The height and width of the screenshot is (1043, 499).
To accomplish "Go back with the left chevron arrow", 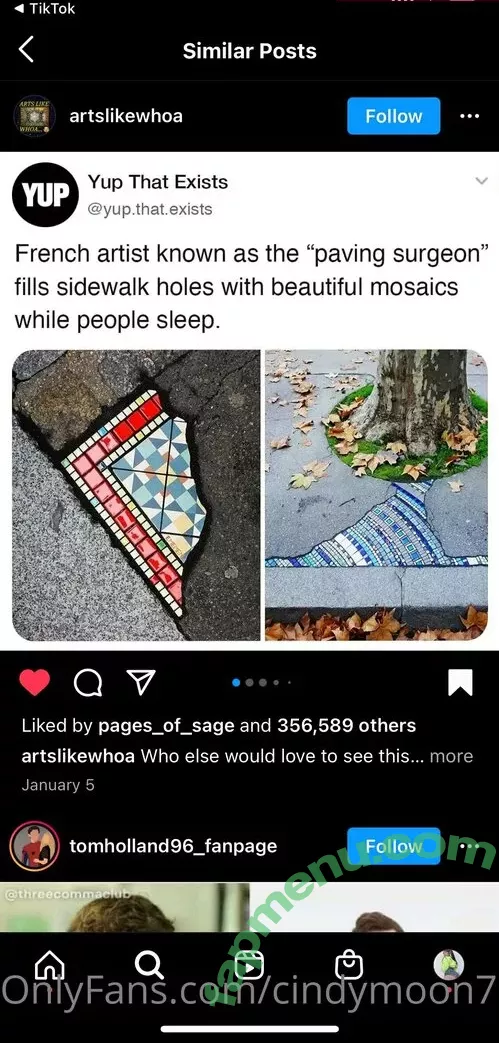I will pyautogui.click(x=26, y=50).
